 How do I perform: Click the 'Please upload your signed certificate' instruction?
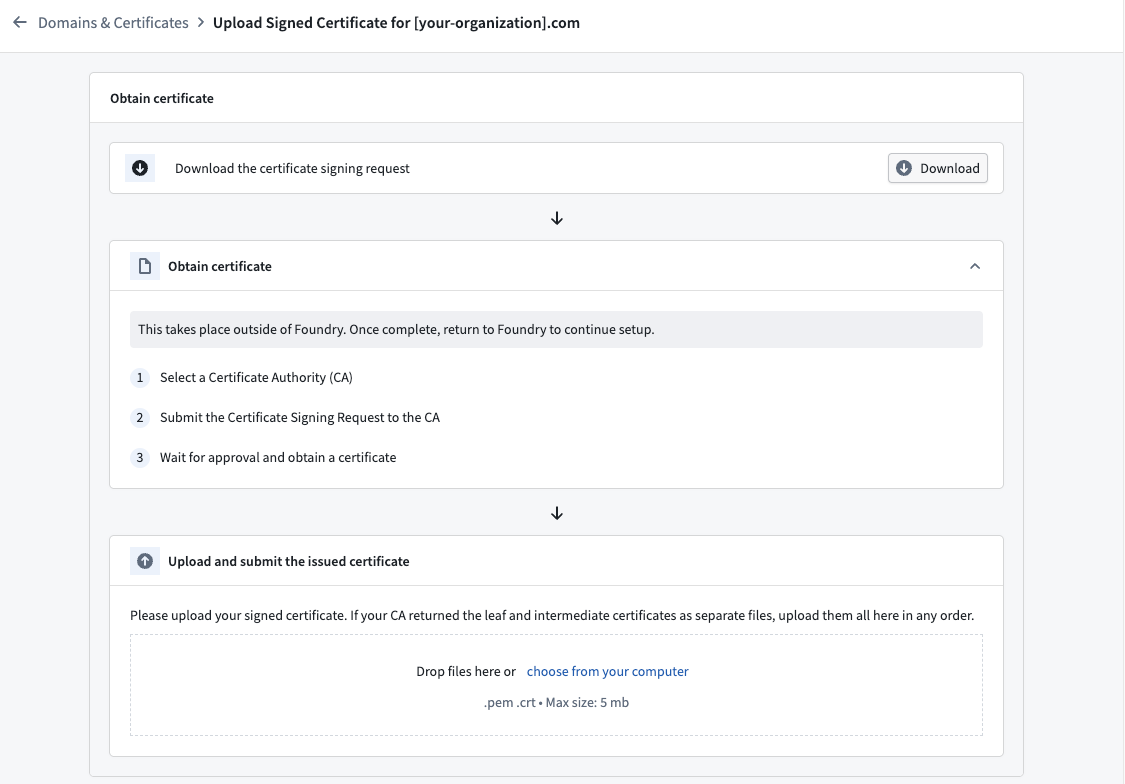point(552,615)
